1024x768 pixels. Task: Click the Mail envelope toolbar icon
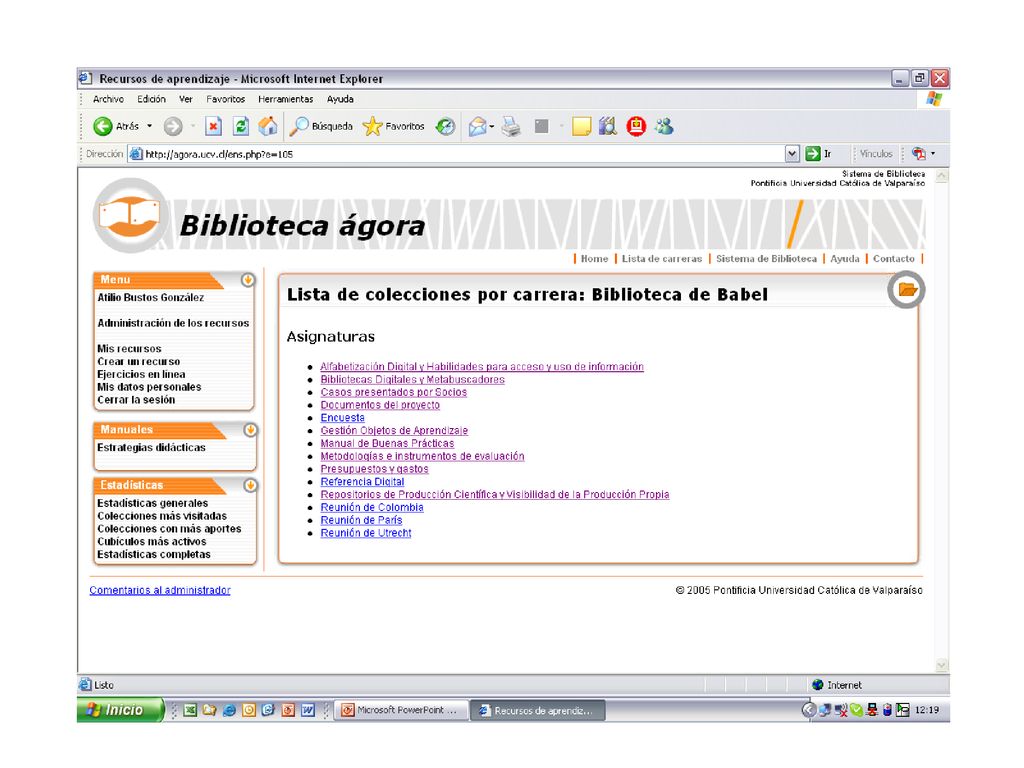click(477, 126)
